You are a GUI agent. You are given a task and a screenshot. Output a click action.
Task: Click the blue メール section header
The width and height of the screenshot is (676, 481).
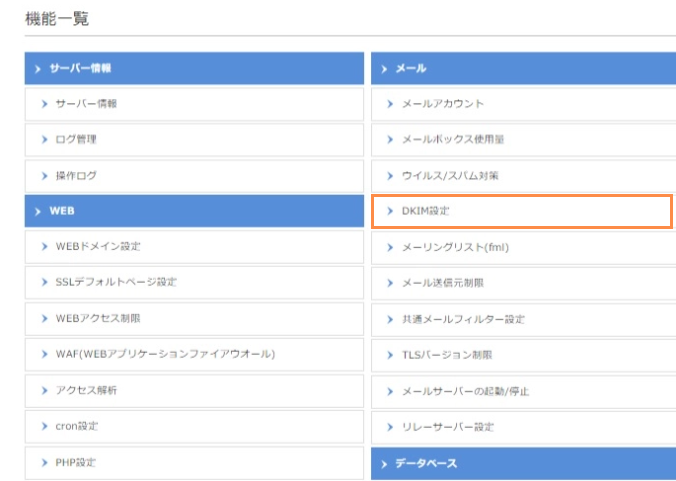pos(523,68)
